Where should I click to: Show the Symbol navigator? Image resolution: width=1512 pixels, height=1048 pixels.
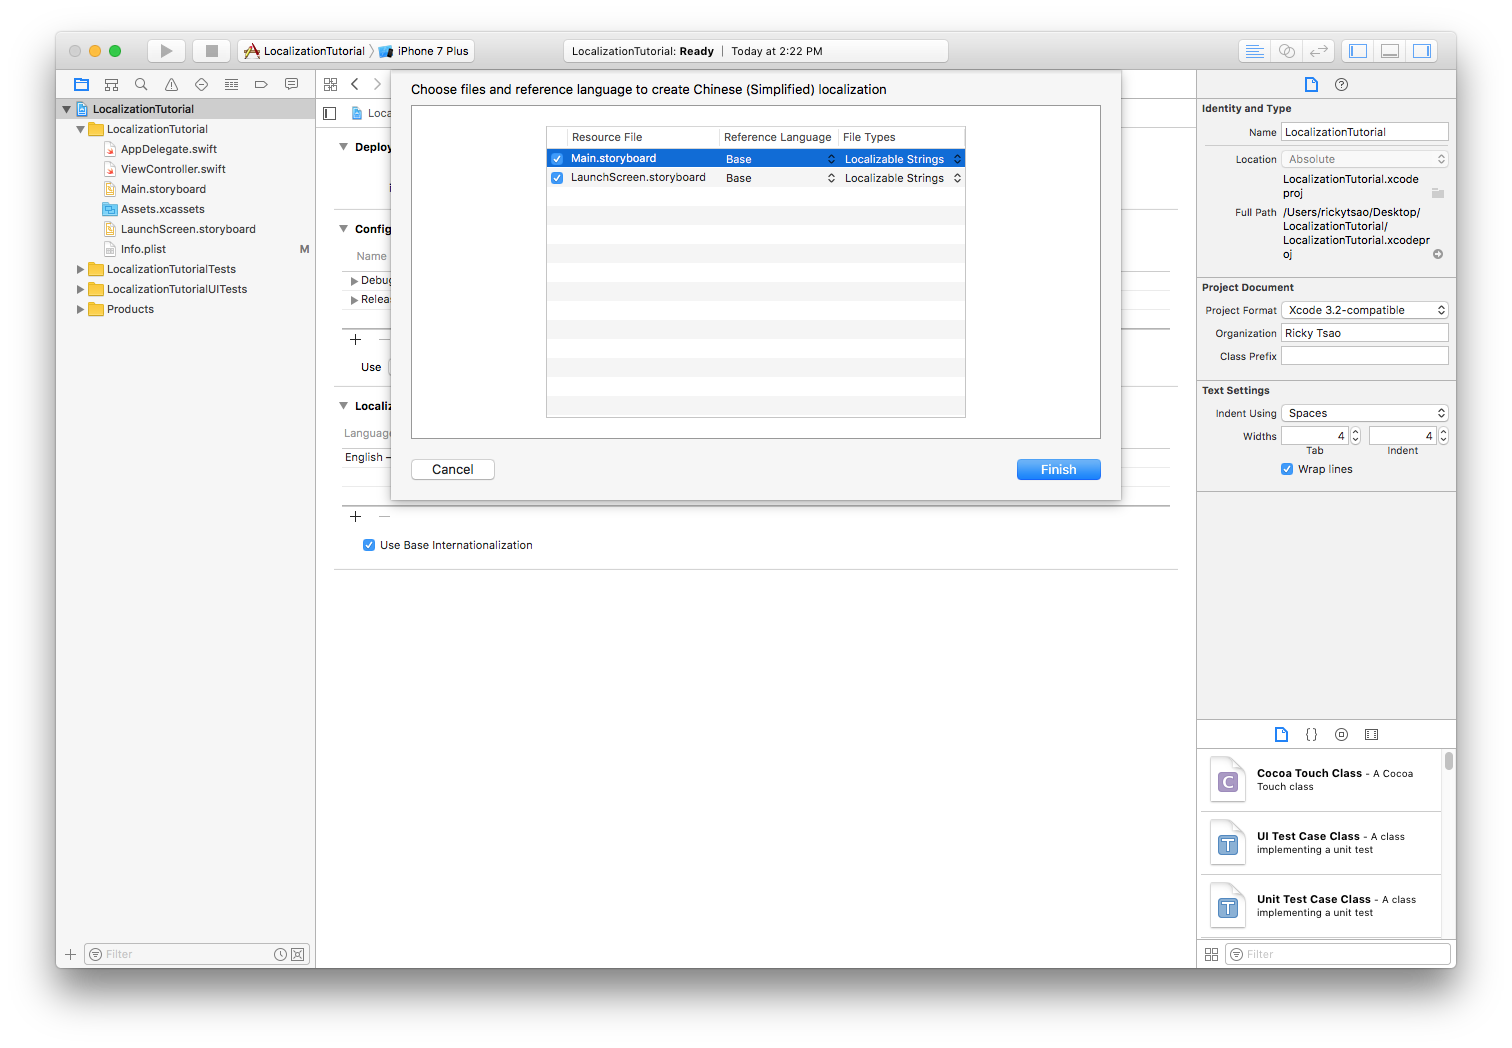click(112, 85)
